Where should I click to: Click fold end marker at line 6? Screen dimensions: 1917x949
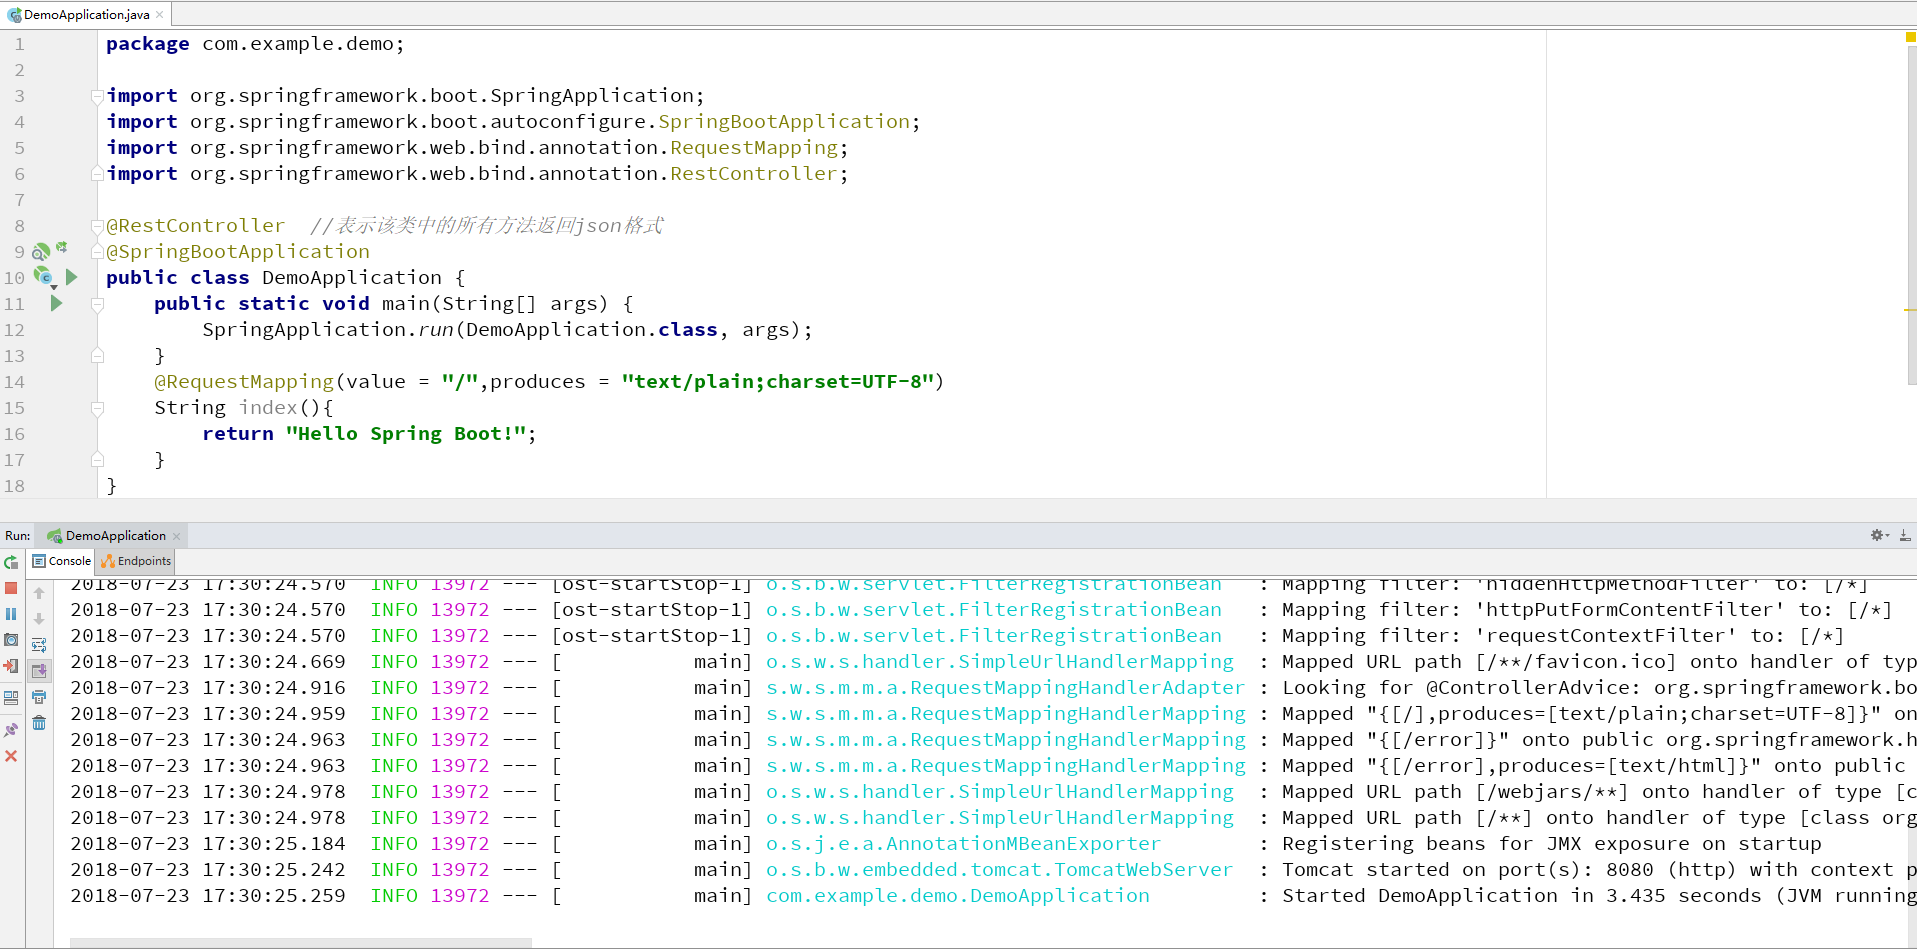point(97,174)
